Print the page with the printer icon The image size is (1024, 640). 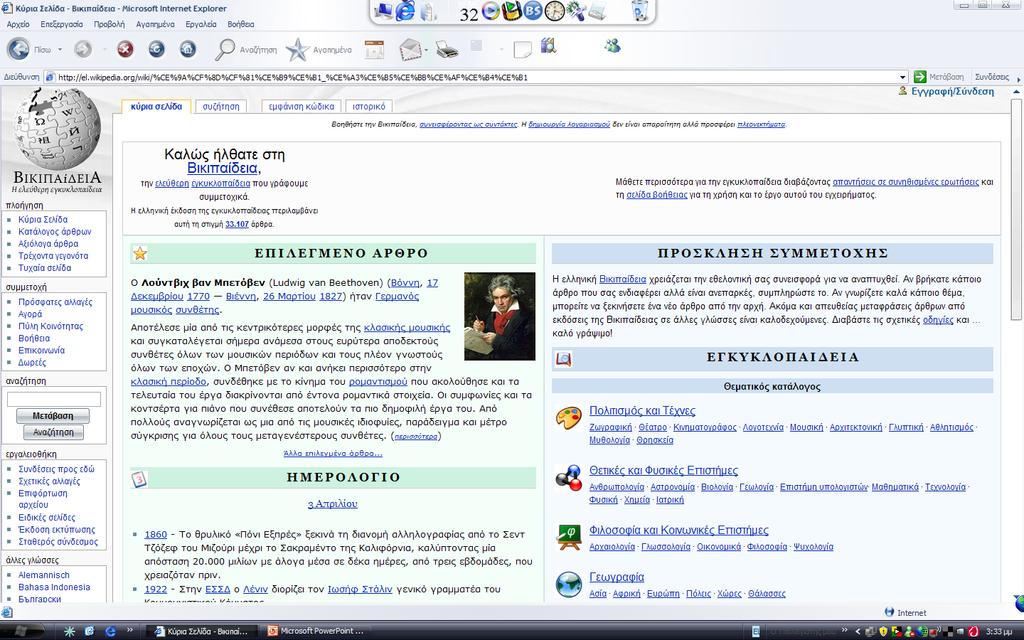447,49
